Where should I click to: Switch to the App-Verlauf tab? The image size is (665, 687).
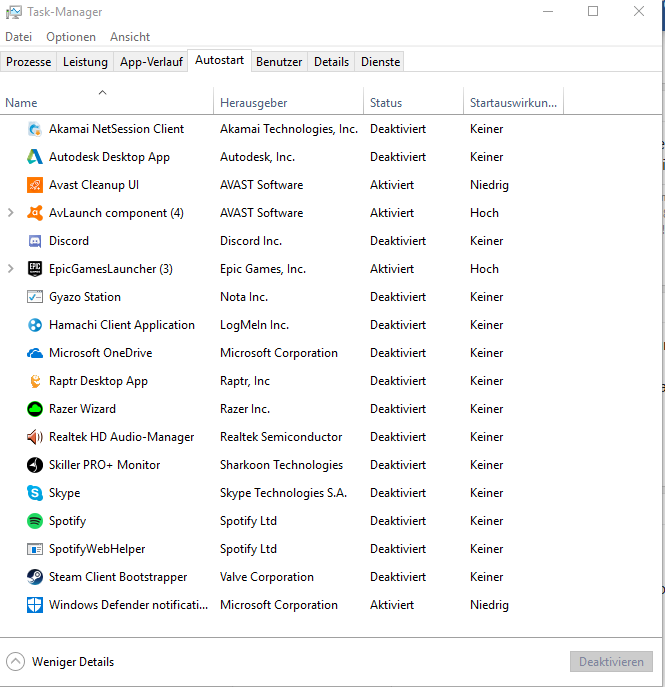click(151, 62)
